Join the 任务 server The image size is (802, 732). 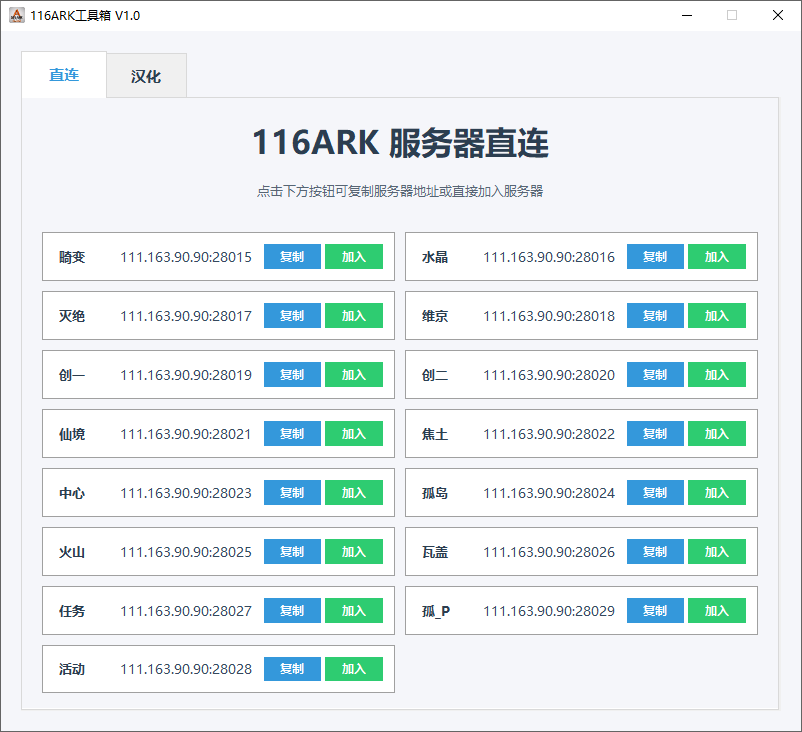pos(354,611)
